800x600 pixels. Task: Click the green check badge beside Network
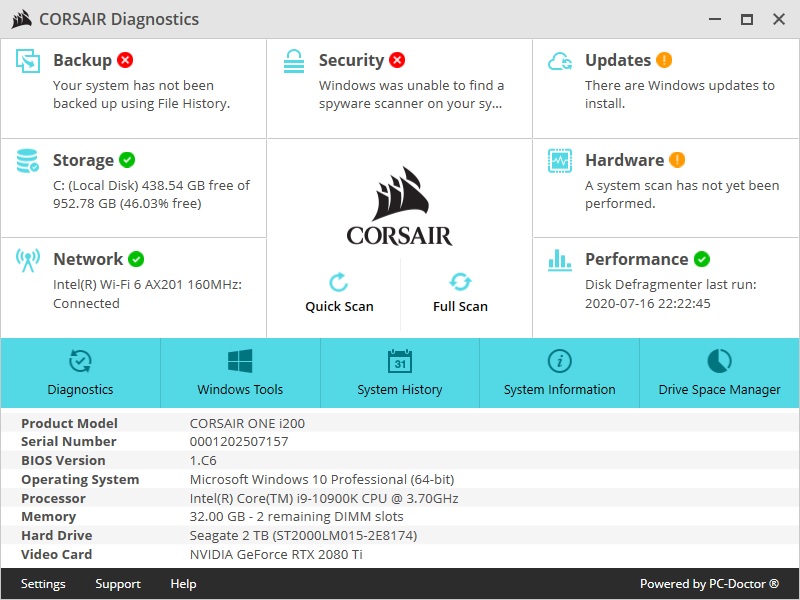136,259
